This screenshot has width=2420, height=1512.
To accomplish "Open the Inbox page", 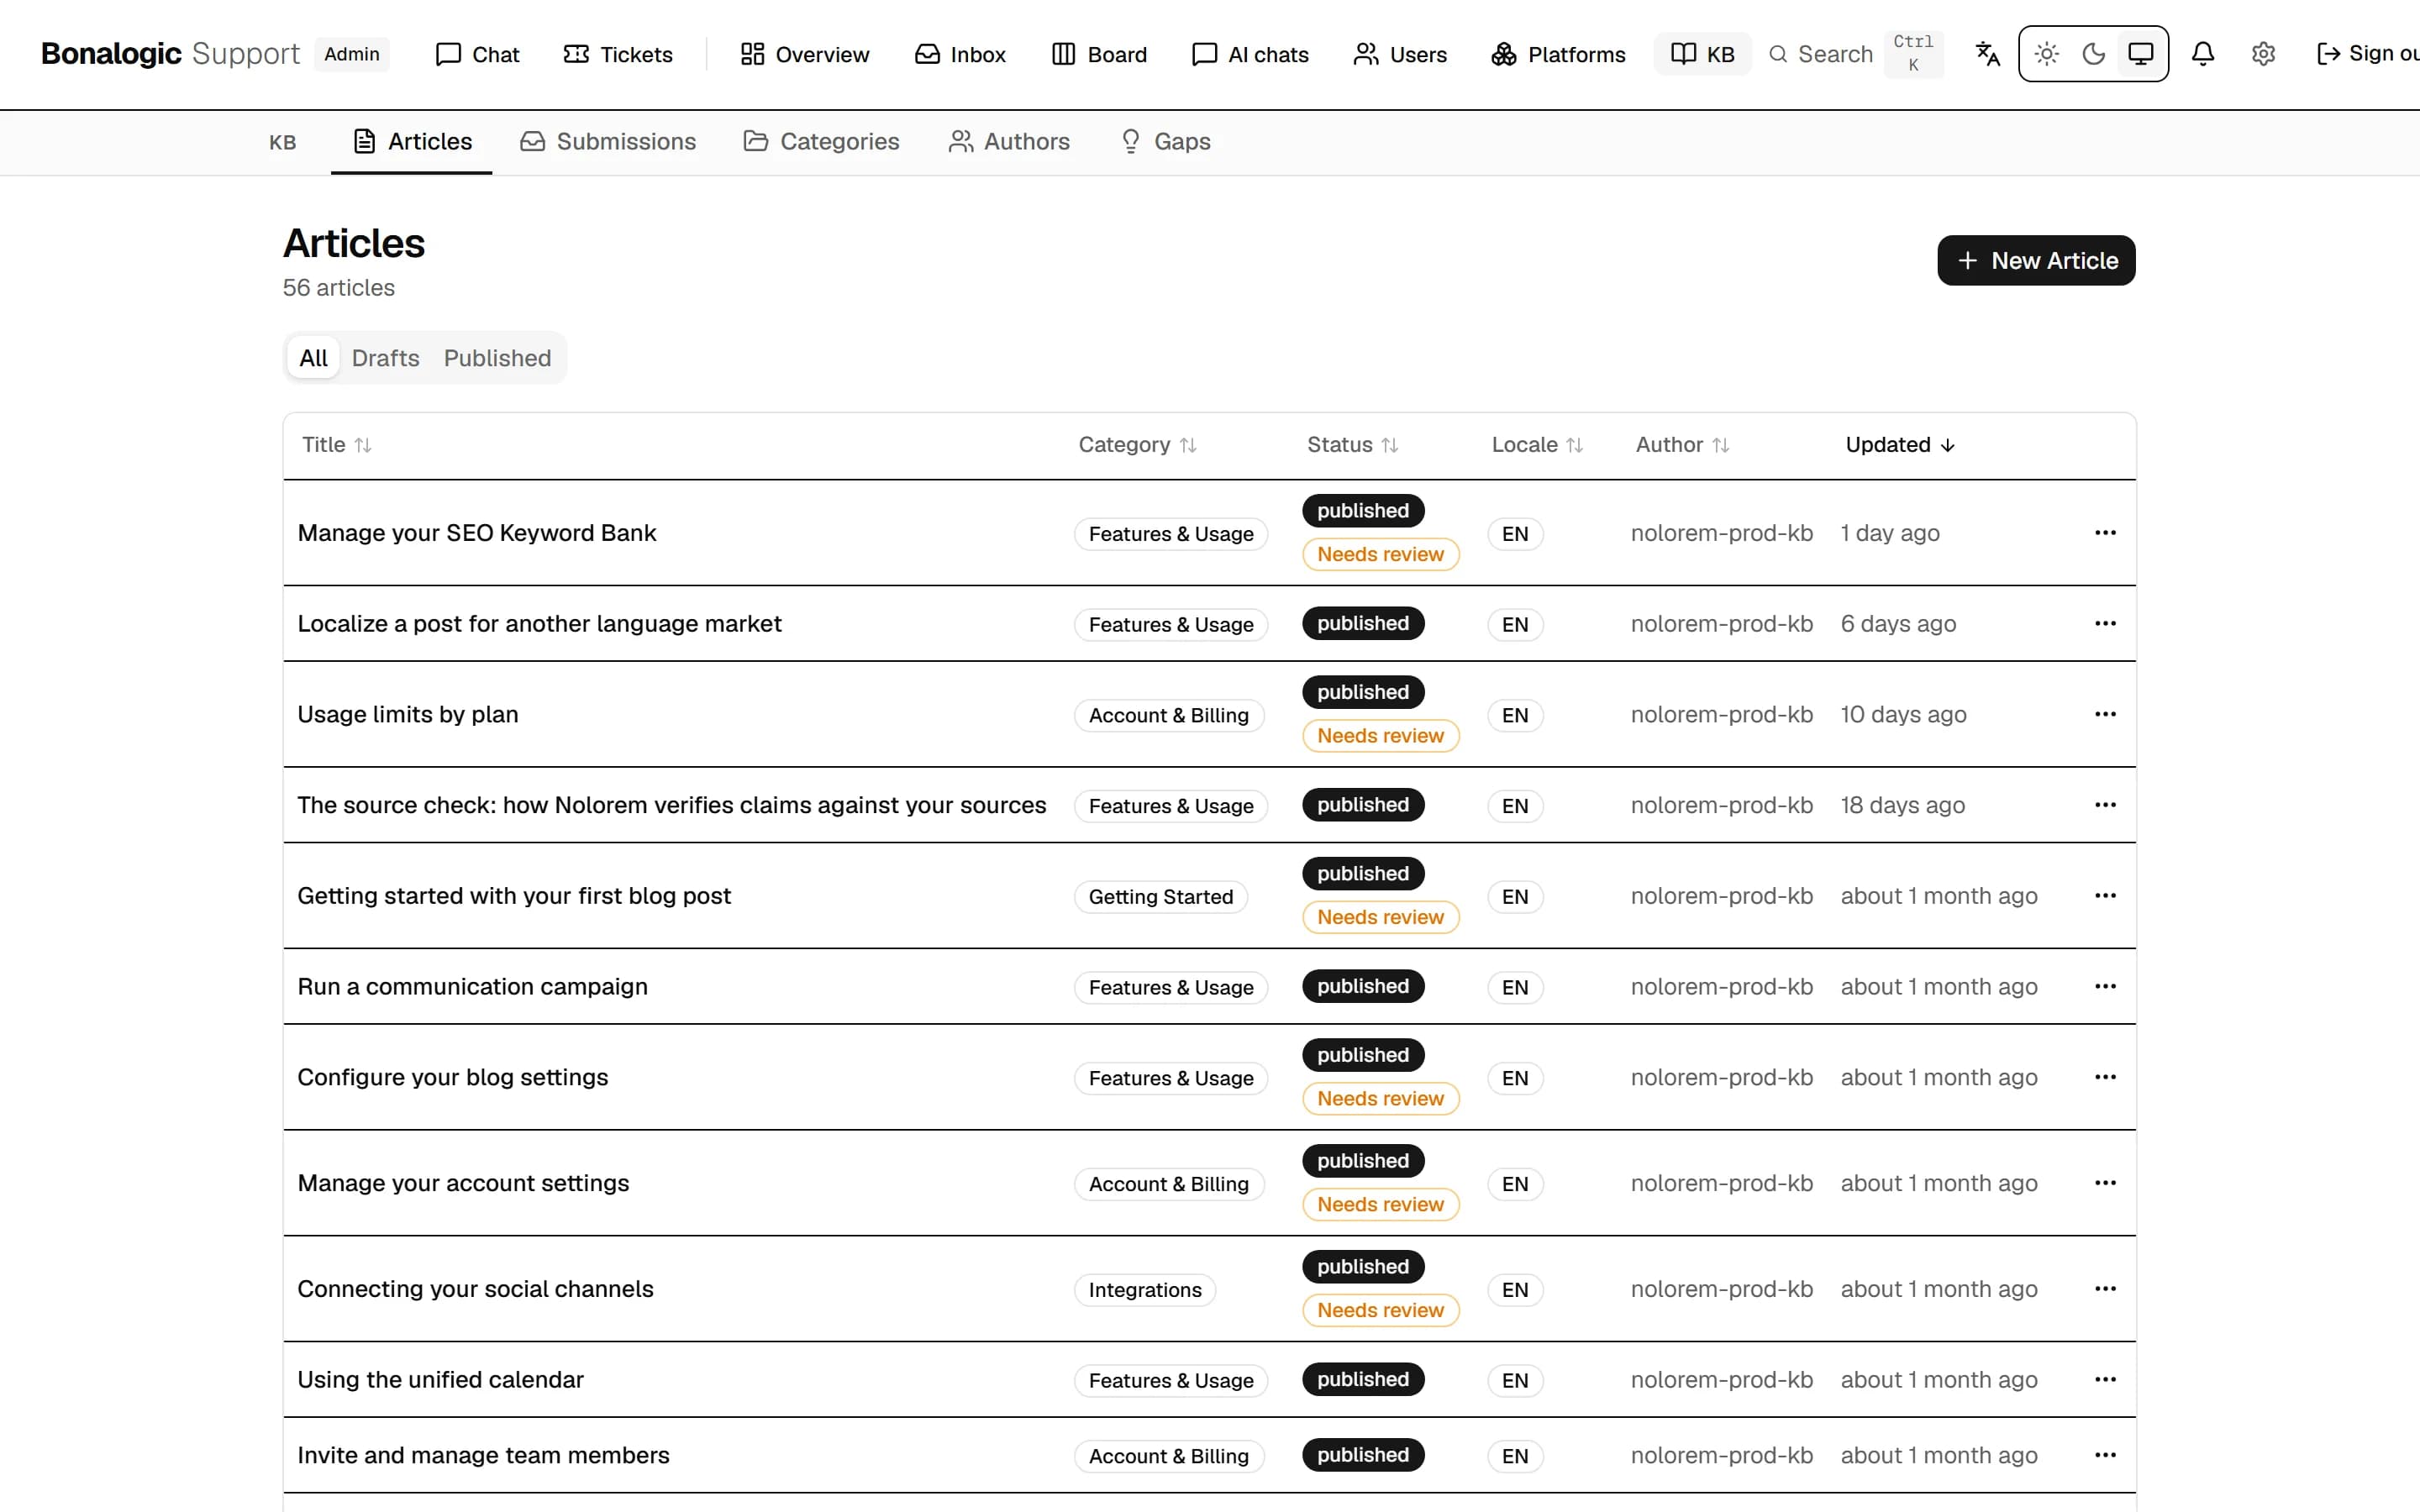I will tap(960, 54).
